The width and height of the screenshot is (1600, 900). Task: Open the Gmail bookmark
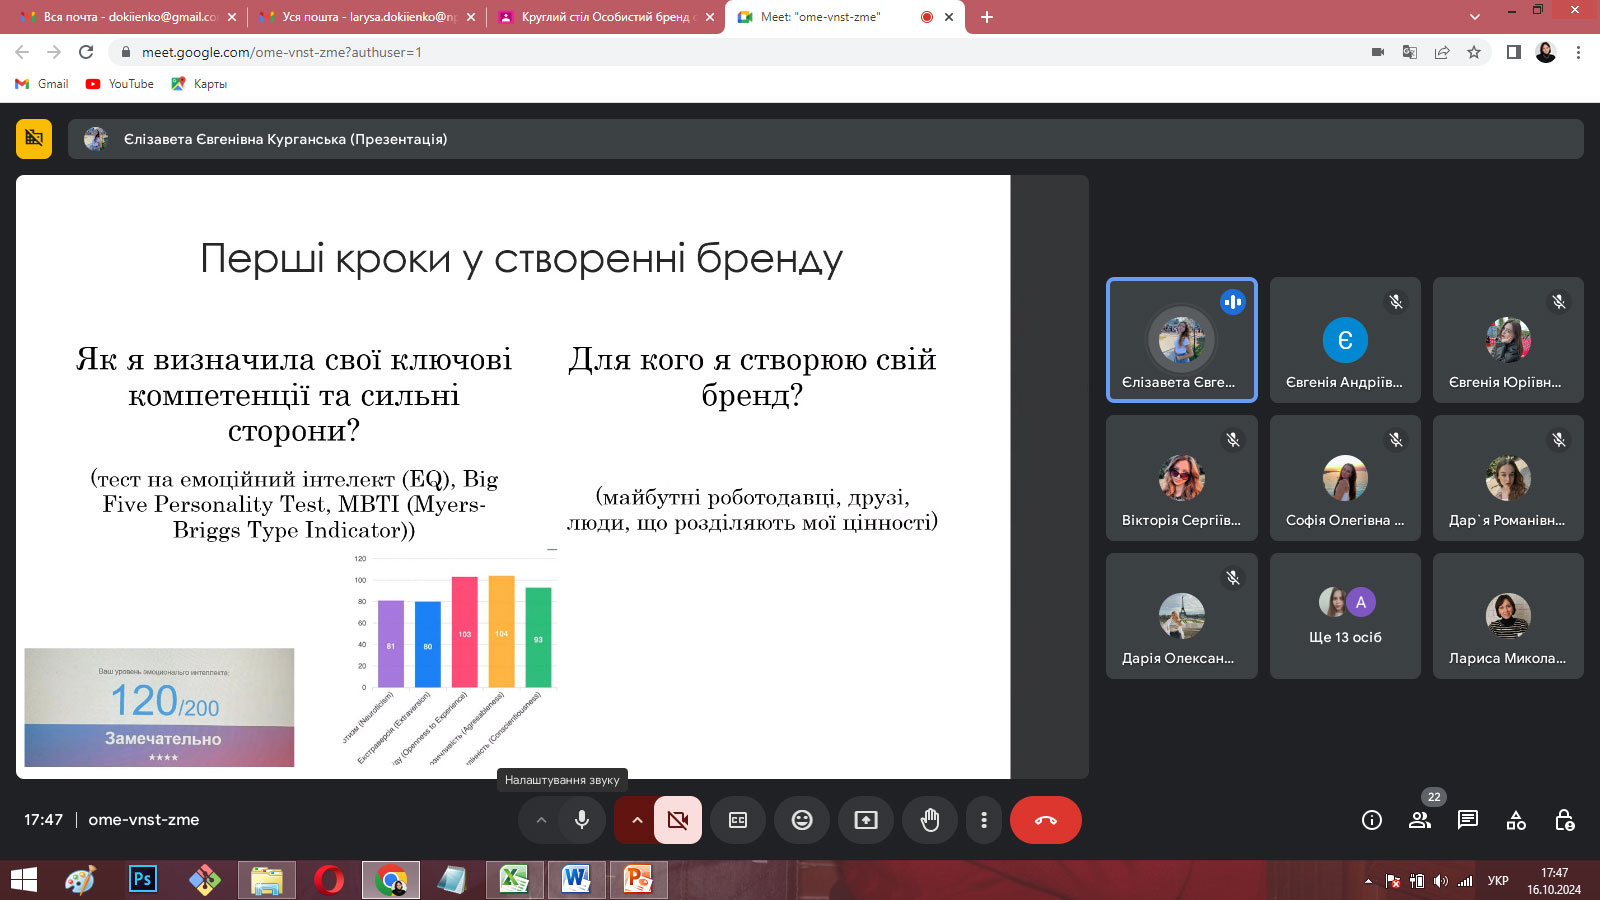(x=43, y=84)
